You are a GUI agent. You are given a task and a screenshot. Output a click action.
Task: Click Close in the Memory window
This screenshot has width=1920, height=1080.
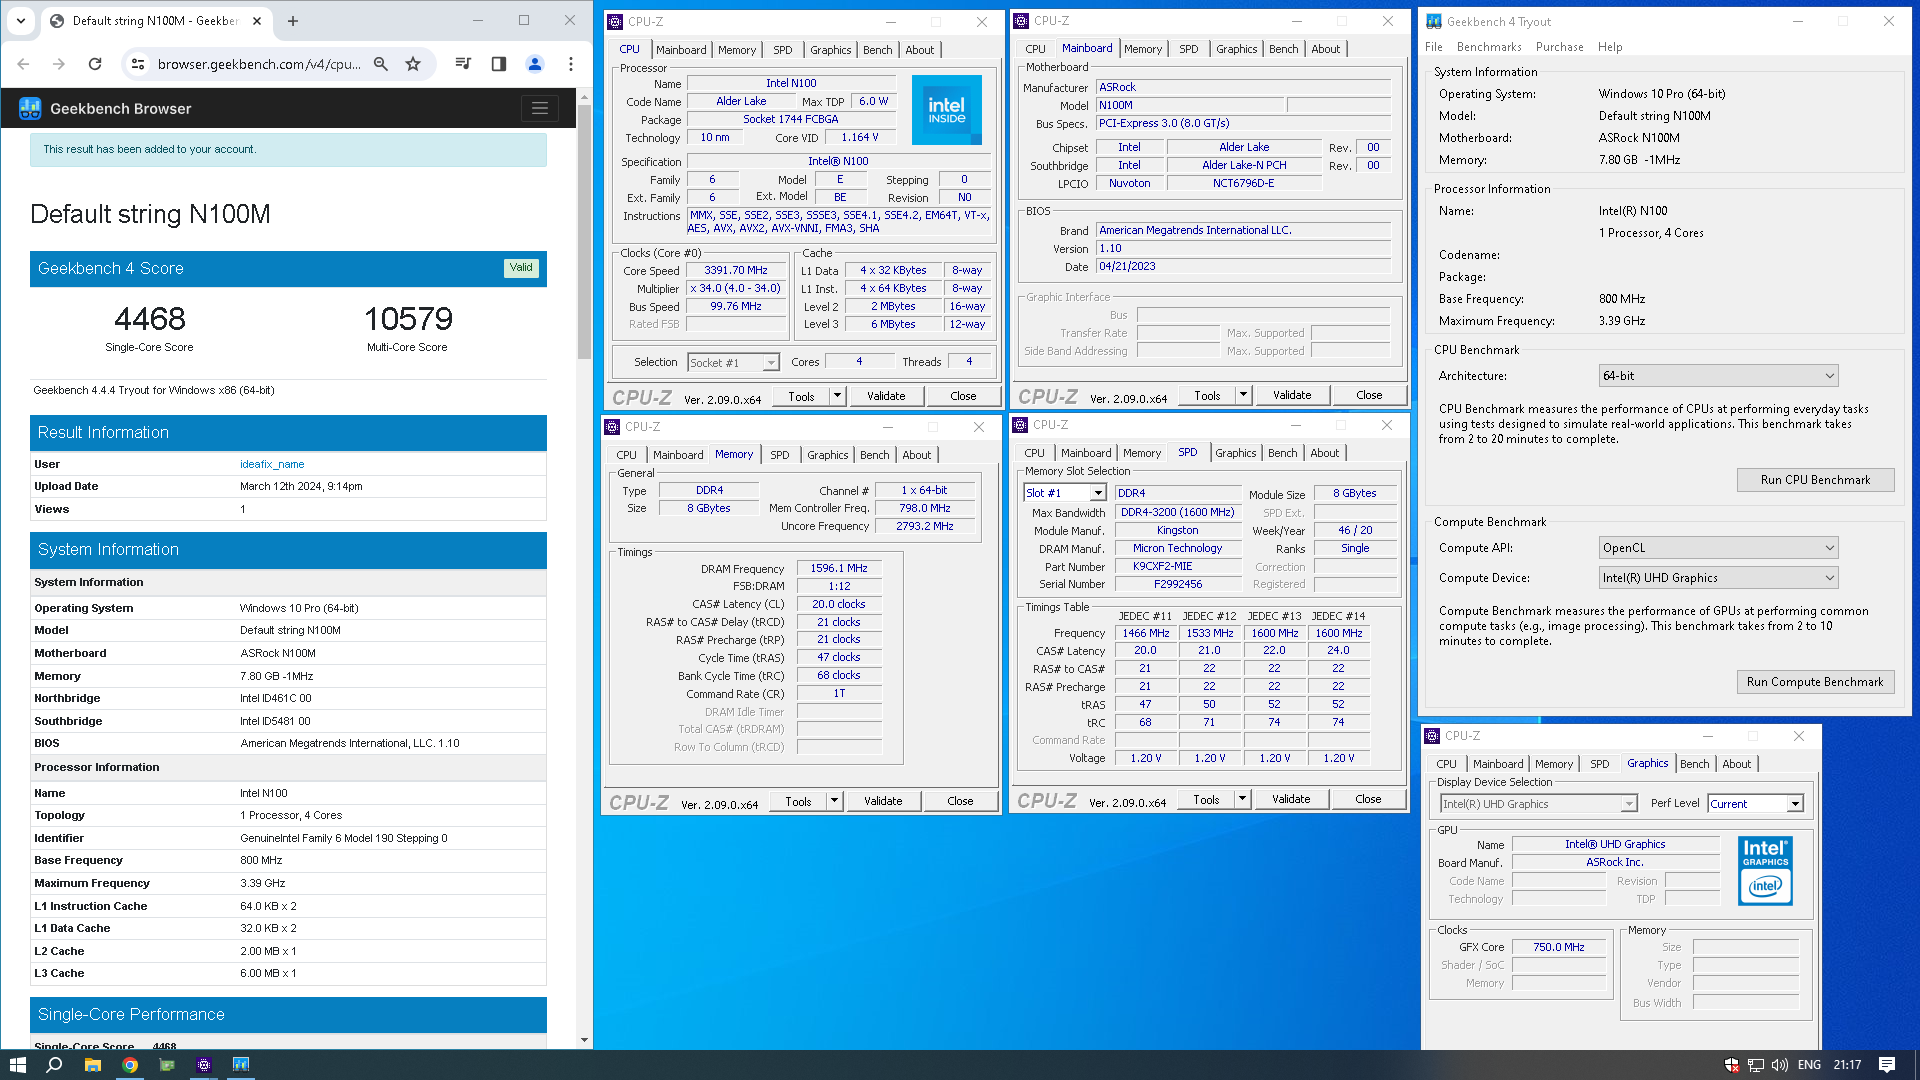pos(960,801)
